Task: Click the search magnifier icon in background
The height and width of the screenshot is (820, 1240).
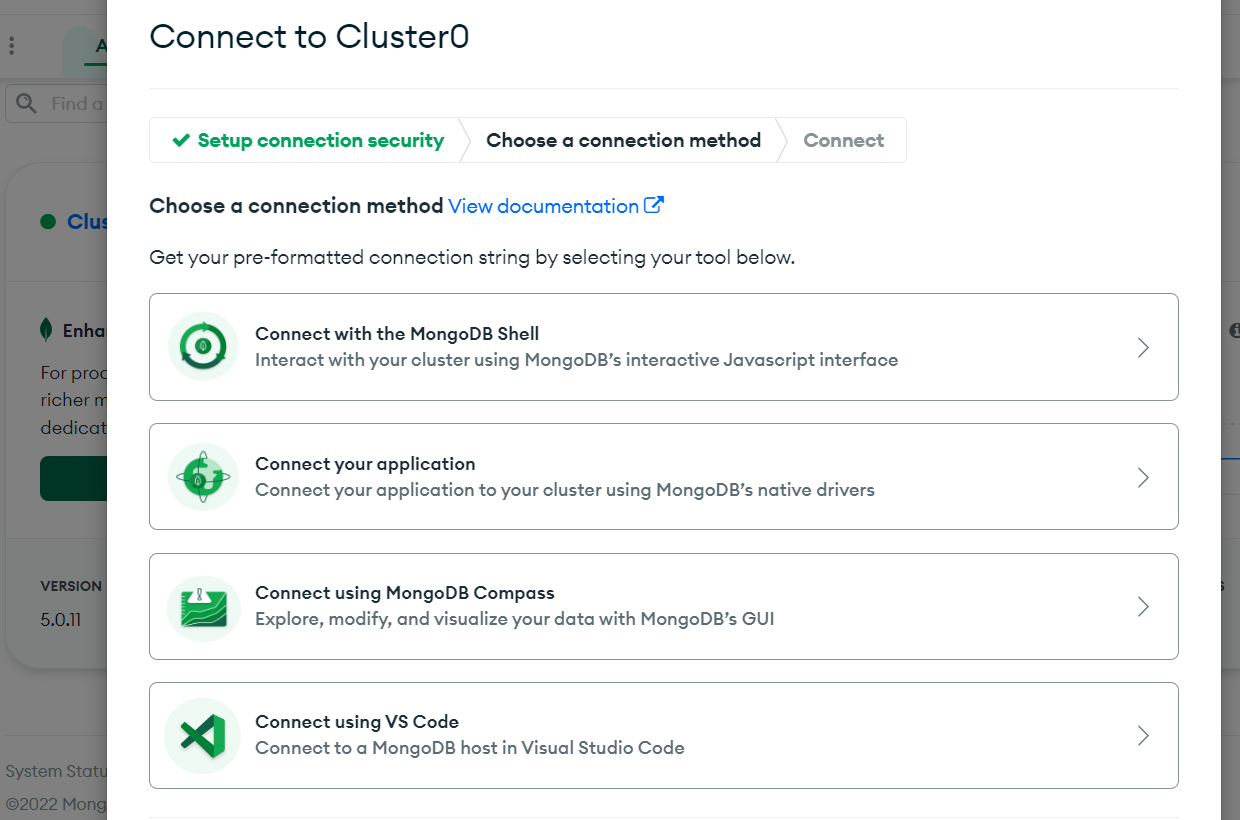Action: (27, 104)
